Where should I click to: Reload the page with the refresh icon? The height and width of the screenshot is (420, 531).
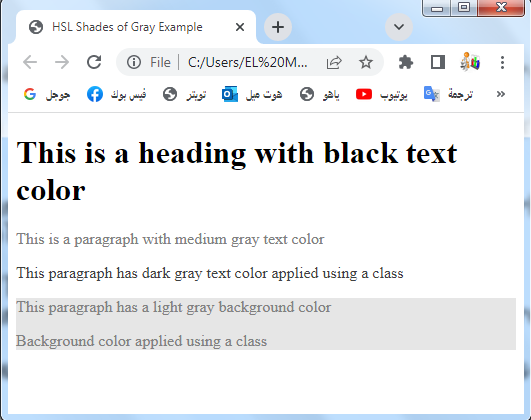[x=94, y=62]
